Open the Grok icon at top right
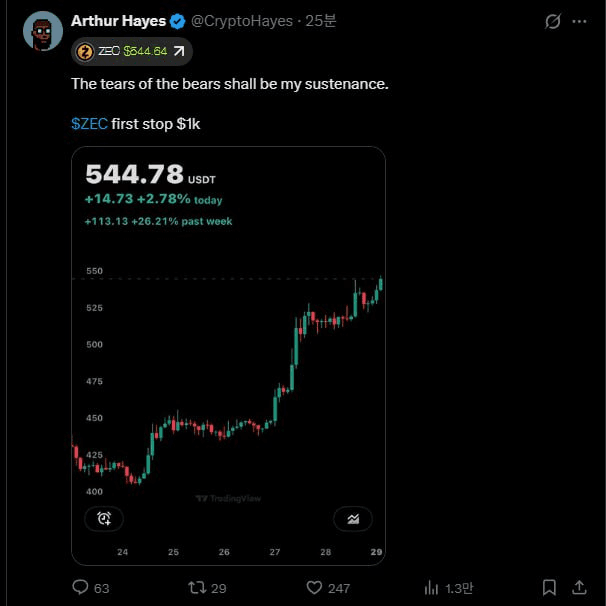This screenshot has height=606, width=606. pyautogui.click(x=552, y=22)
